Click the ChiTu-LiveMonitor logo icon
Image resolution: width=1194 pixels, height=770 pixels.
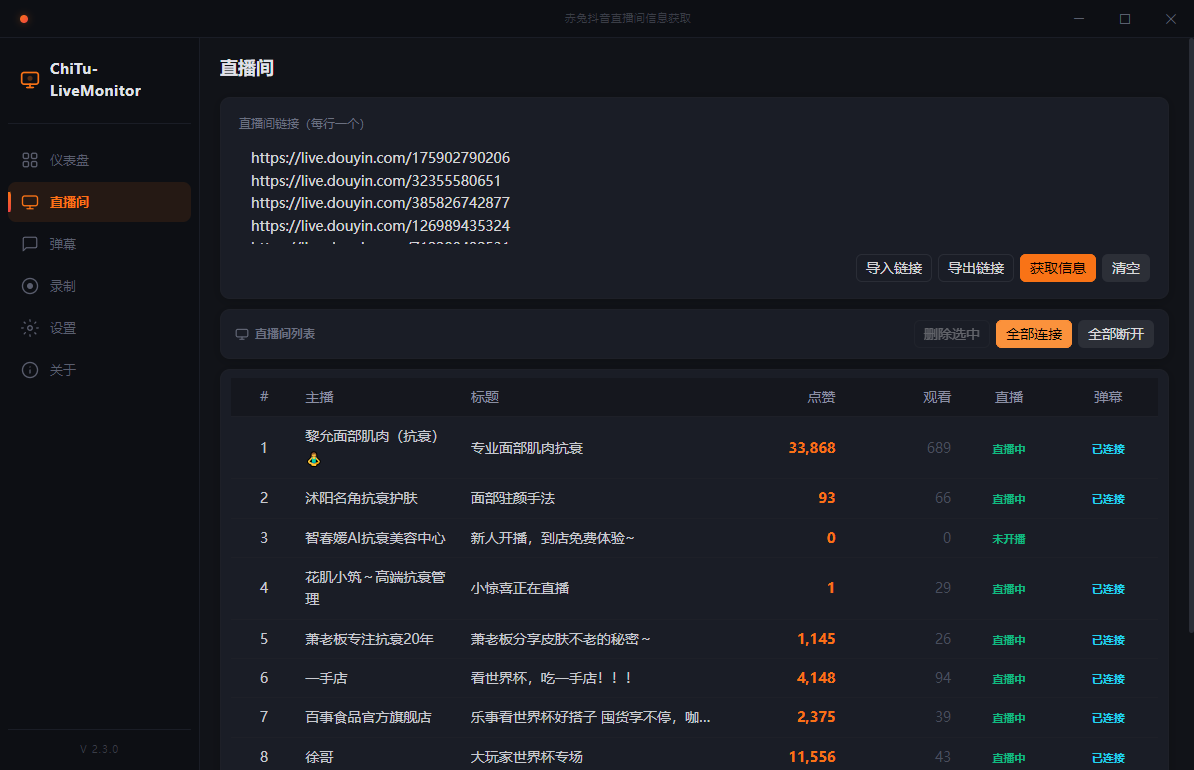[30, 80]
